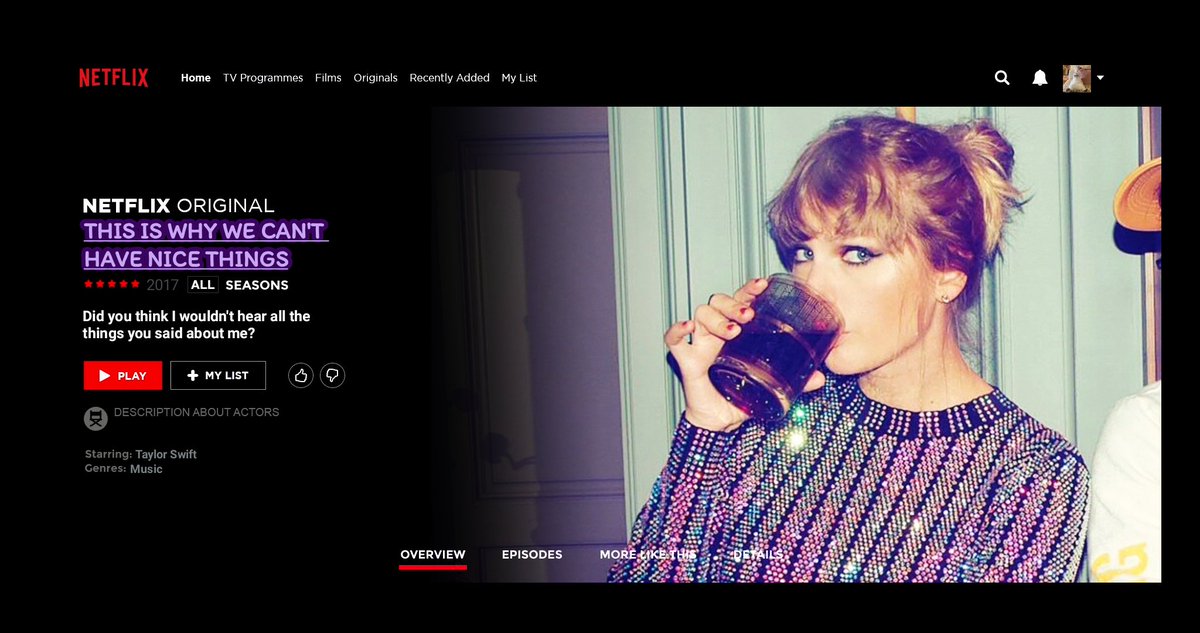
Task: Add the show with the My List button
Action: (x=218, y=375)
